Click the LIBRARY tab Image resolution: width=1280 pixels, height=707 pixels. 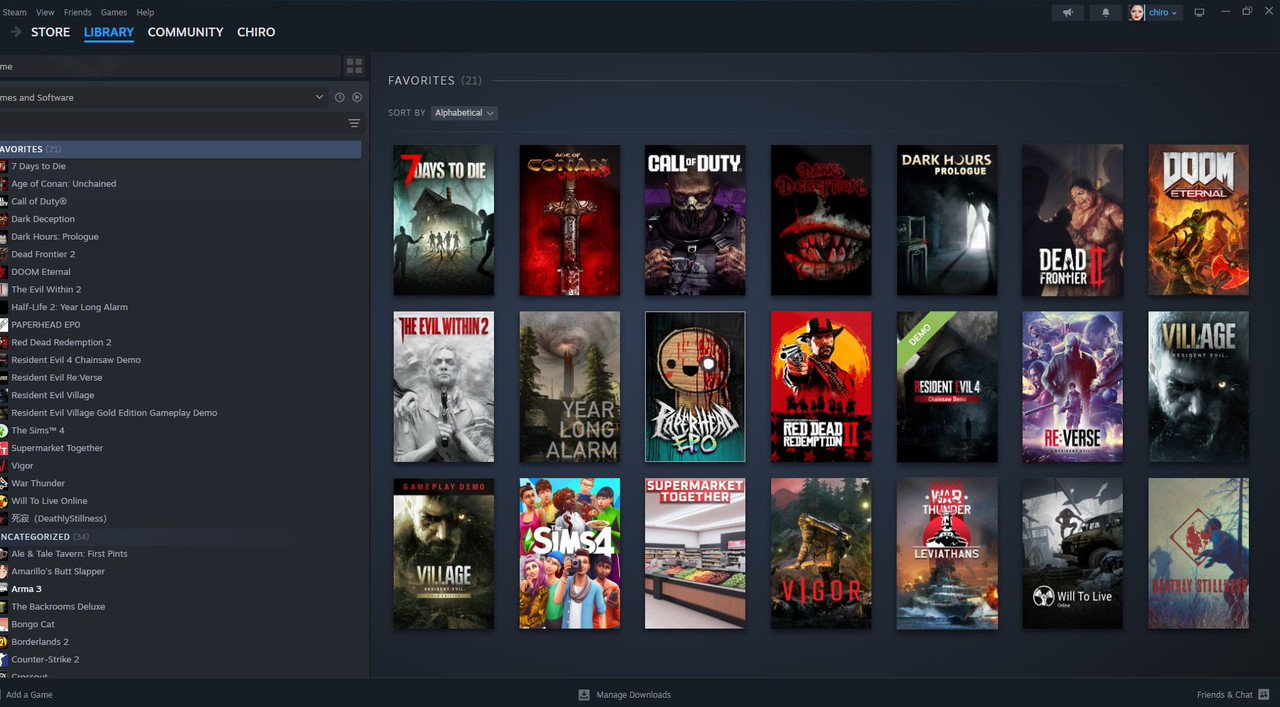point(109,32)
